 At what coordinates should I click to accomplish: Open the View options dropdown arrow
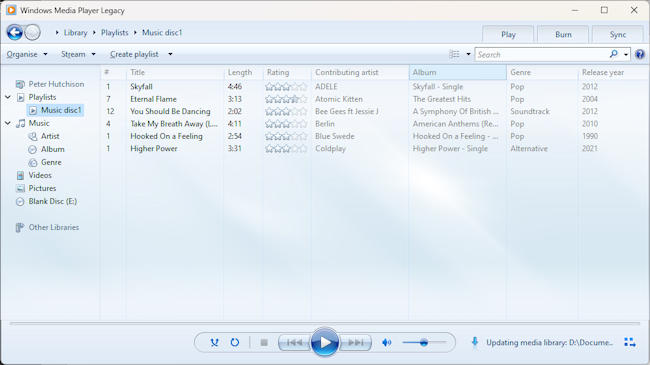pos(468,54)
